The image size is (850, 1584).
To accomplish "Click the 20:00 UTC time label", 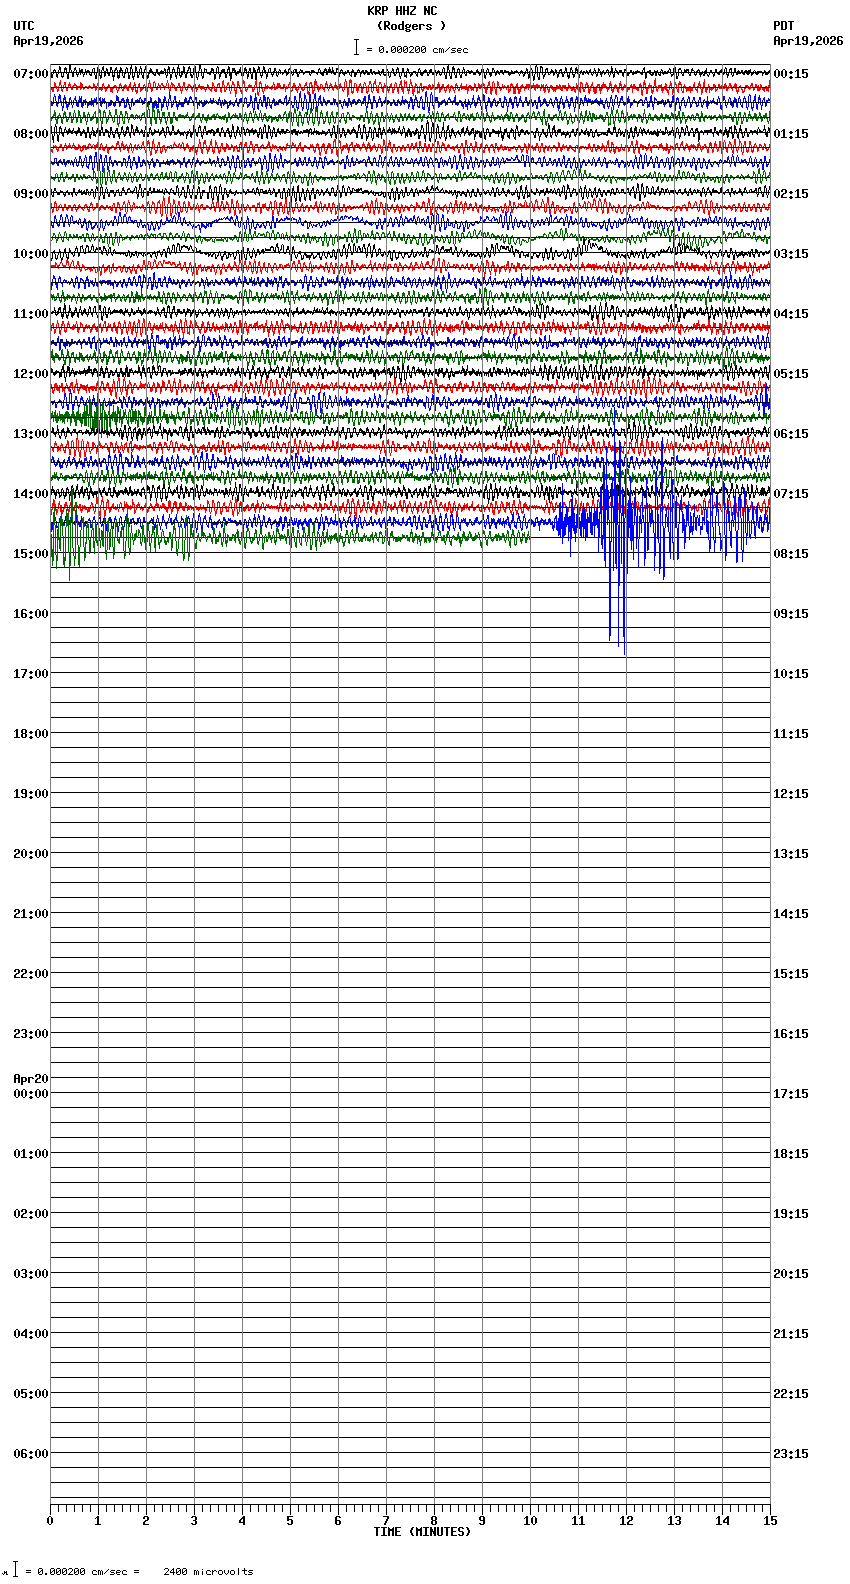I will coord(31,854).
